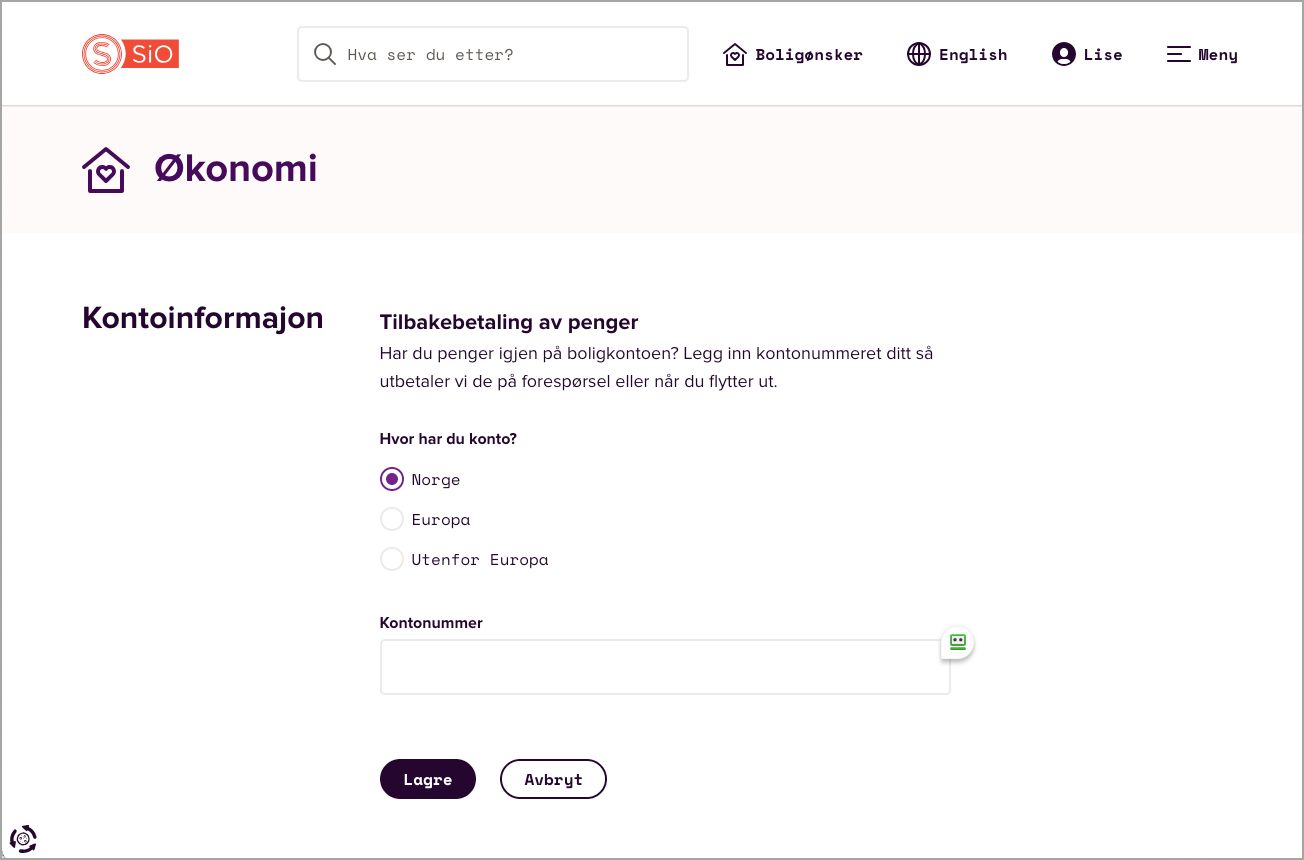Open the Boligønsker page
The image size is (1304, 860).
pos(808,55)
